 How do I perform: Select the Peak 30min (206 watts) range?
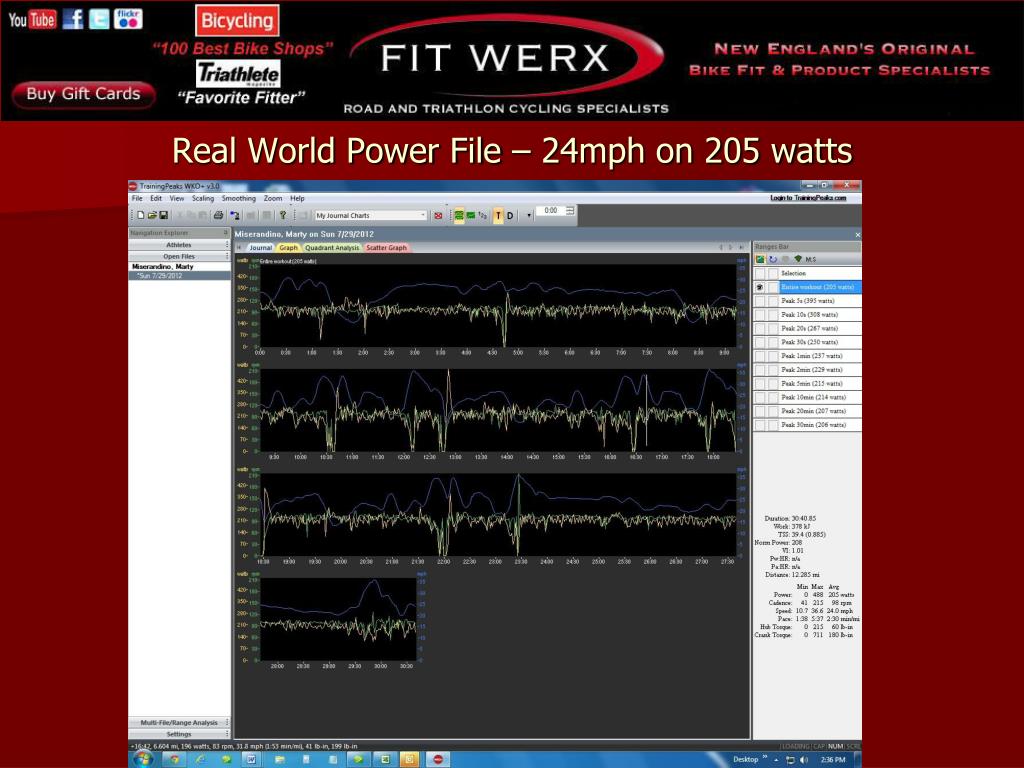point(813,425)
